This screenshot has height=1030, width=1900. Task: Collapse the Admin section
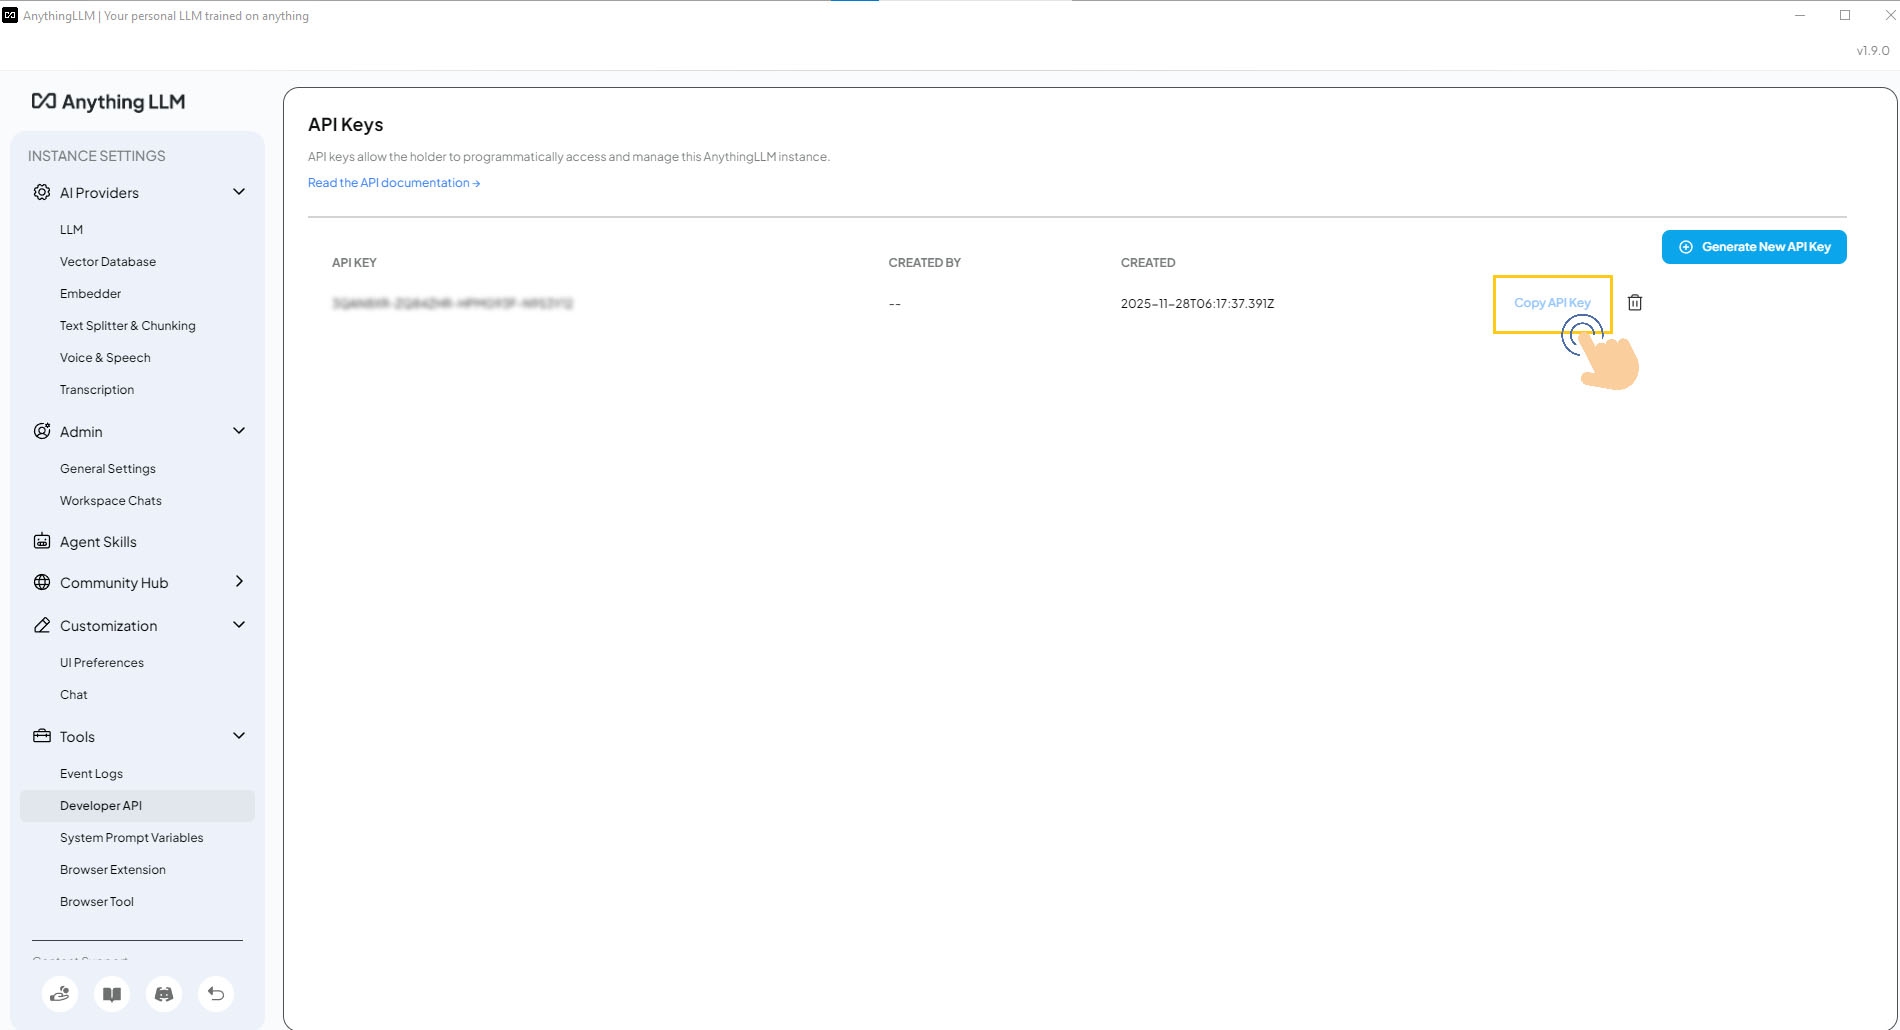coord(239,431)
